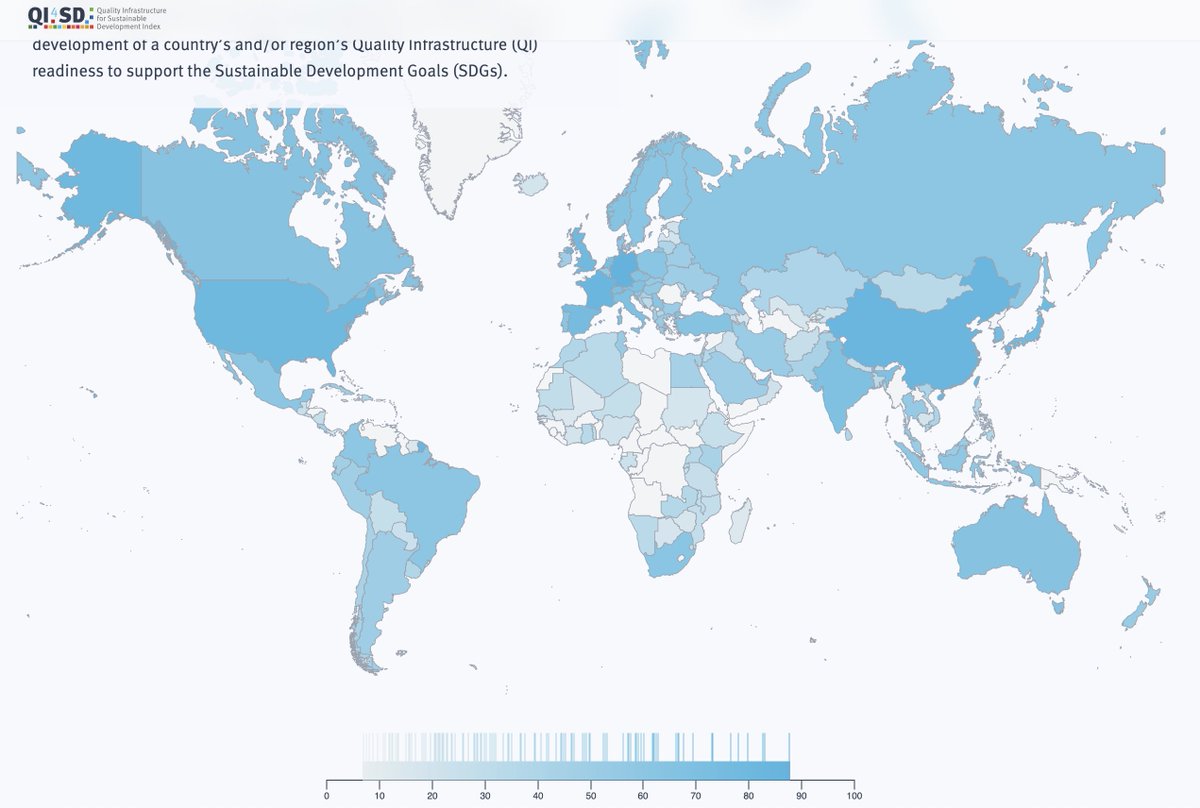Select Germany, the darkest European country

(x=624, y=268)
